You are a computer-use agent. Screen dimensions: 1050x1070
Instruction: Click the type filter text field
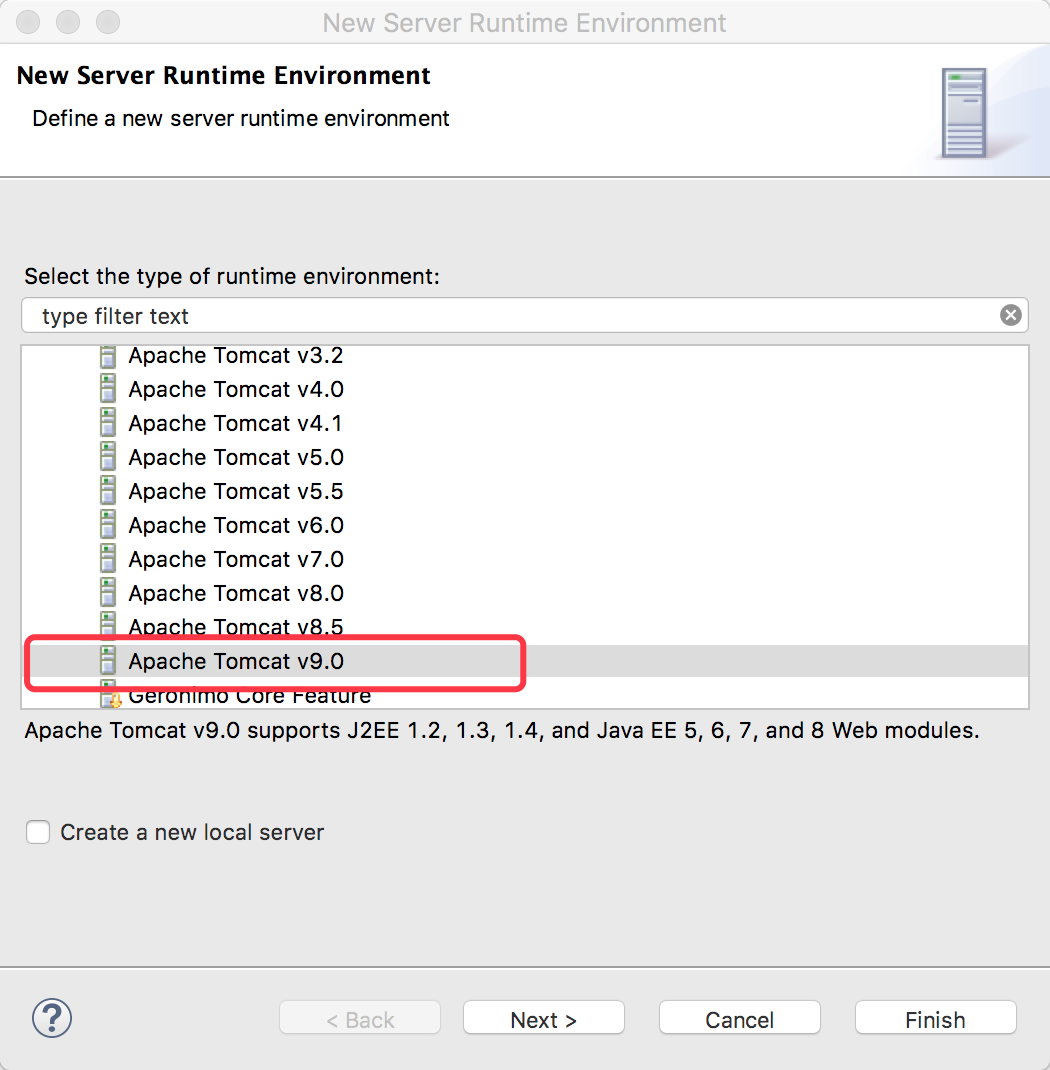tap(400, 314)
